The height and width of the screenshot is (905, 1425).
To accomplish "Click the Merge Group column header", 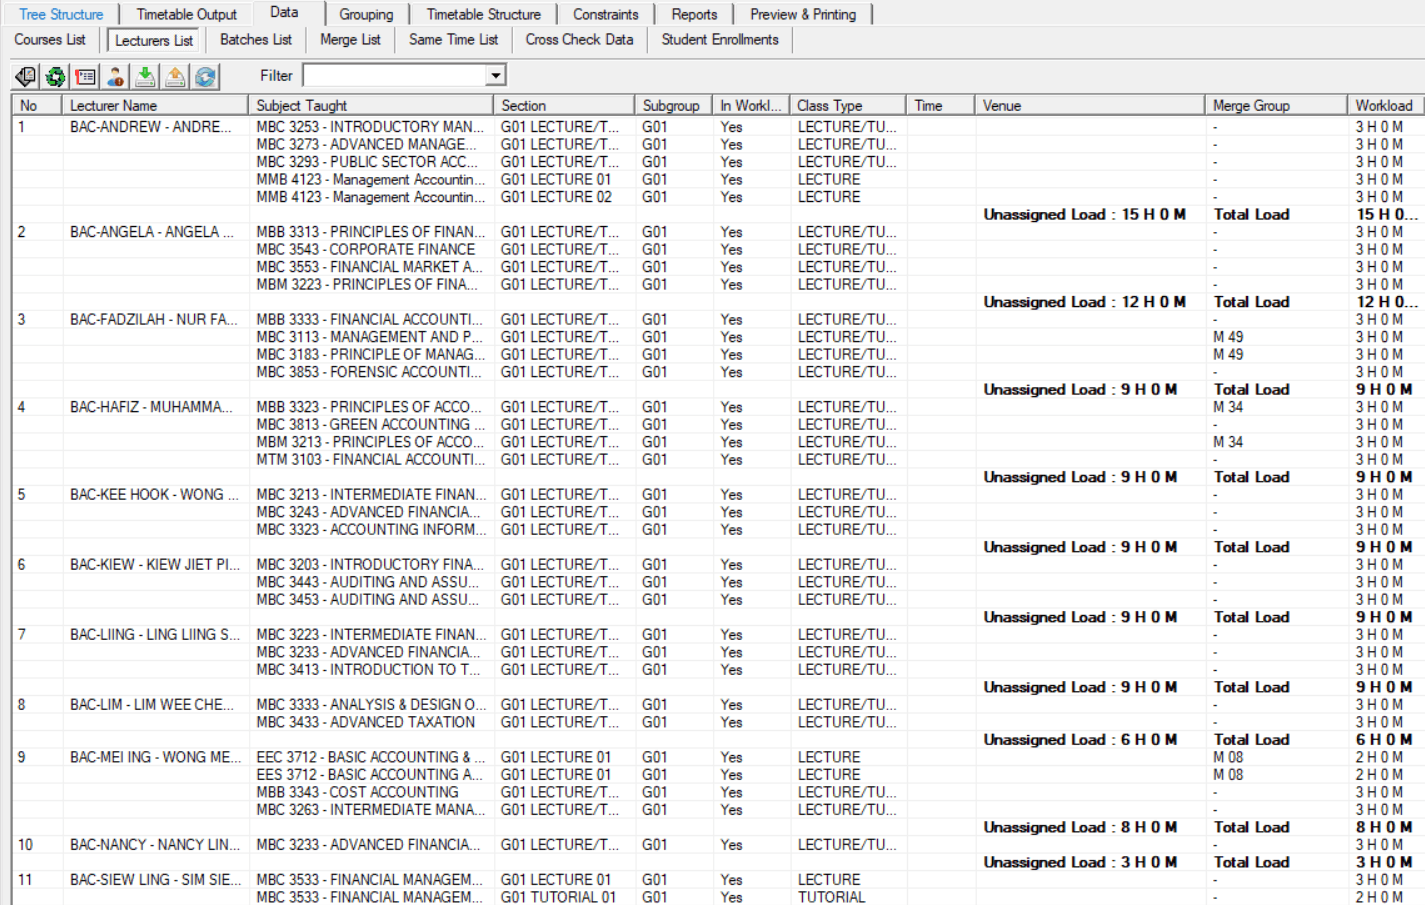I will click(x=1276, y=105).
